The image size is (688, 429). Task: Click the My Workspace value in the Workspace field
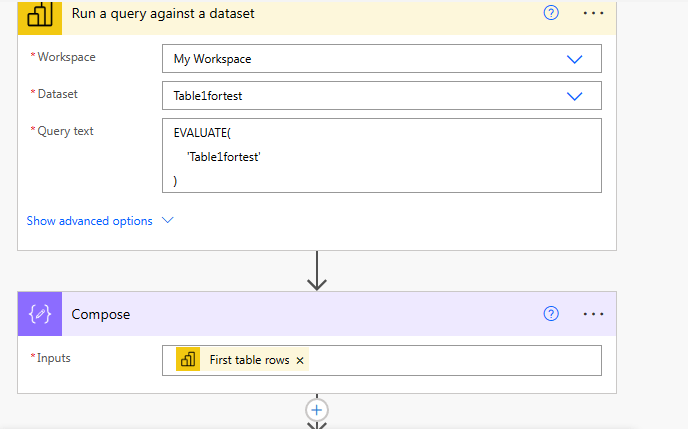213,59
